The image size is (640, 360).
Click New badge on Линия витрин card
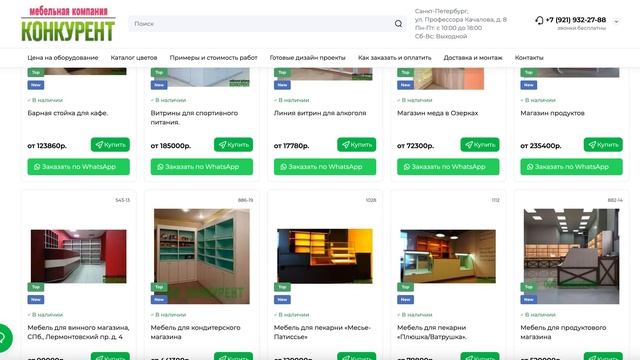282,85
